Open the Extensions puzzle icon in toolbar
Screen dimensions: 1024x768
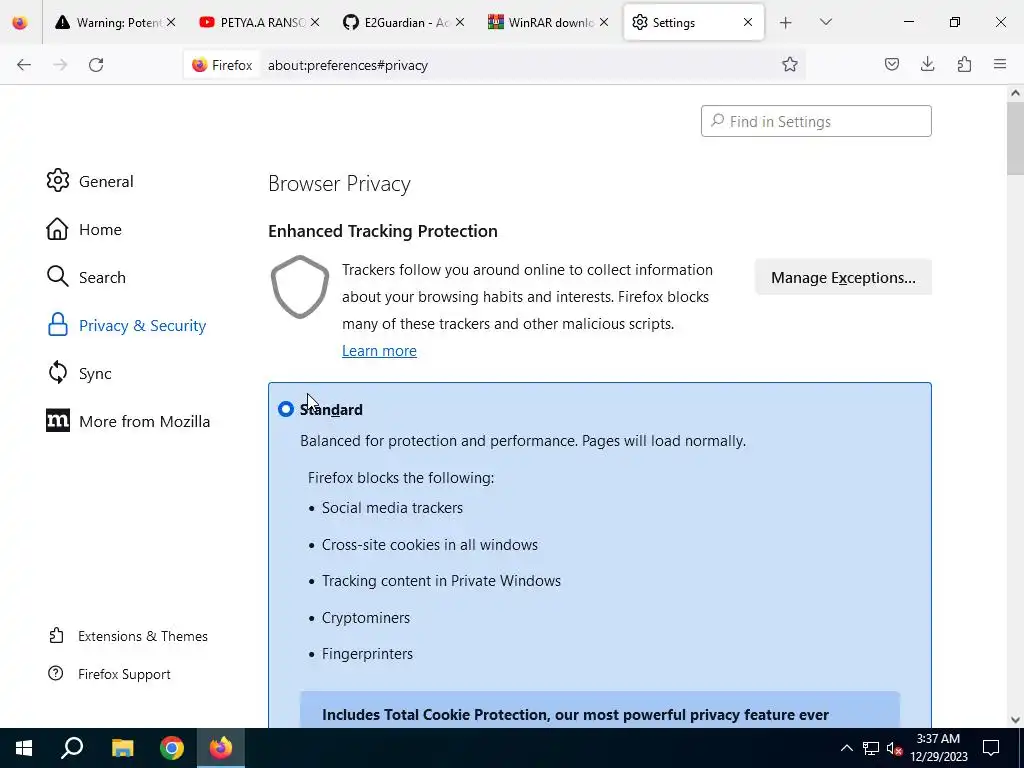964,64
